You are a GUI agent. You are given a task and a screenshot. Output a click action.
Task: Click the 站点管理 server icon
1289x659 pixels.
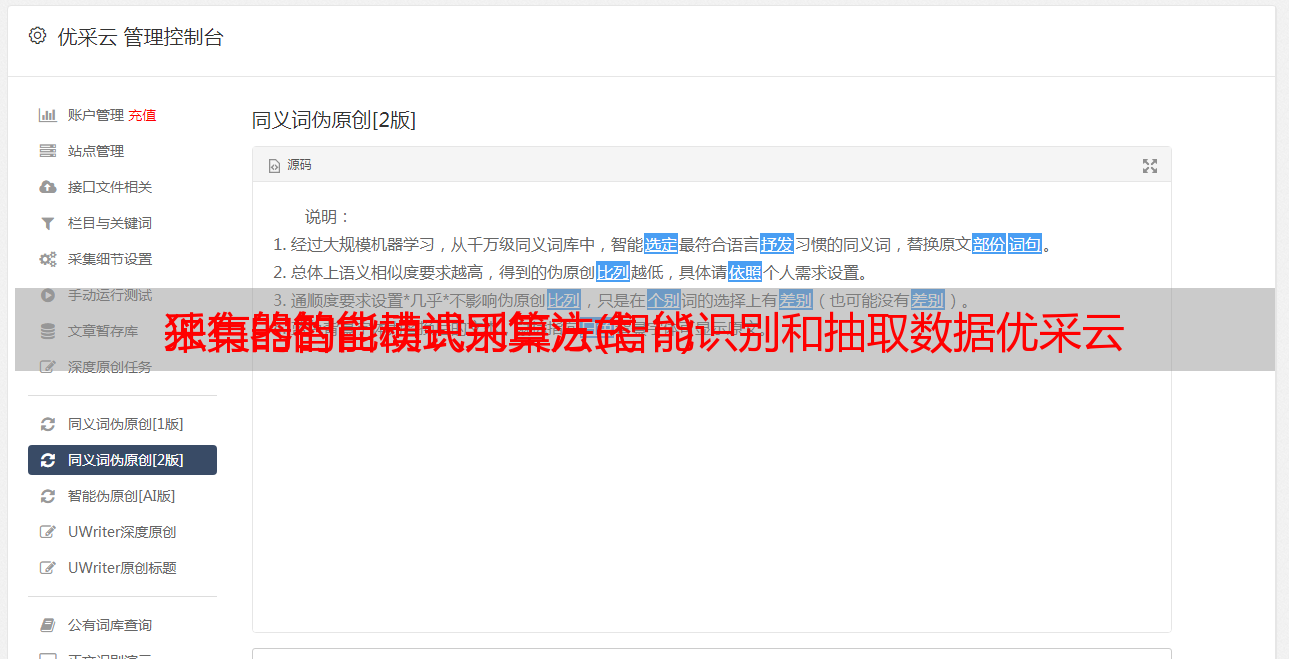coord(47,151)
